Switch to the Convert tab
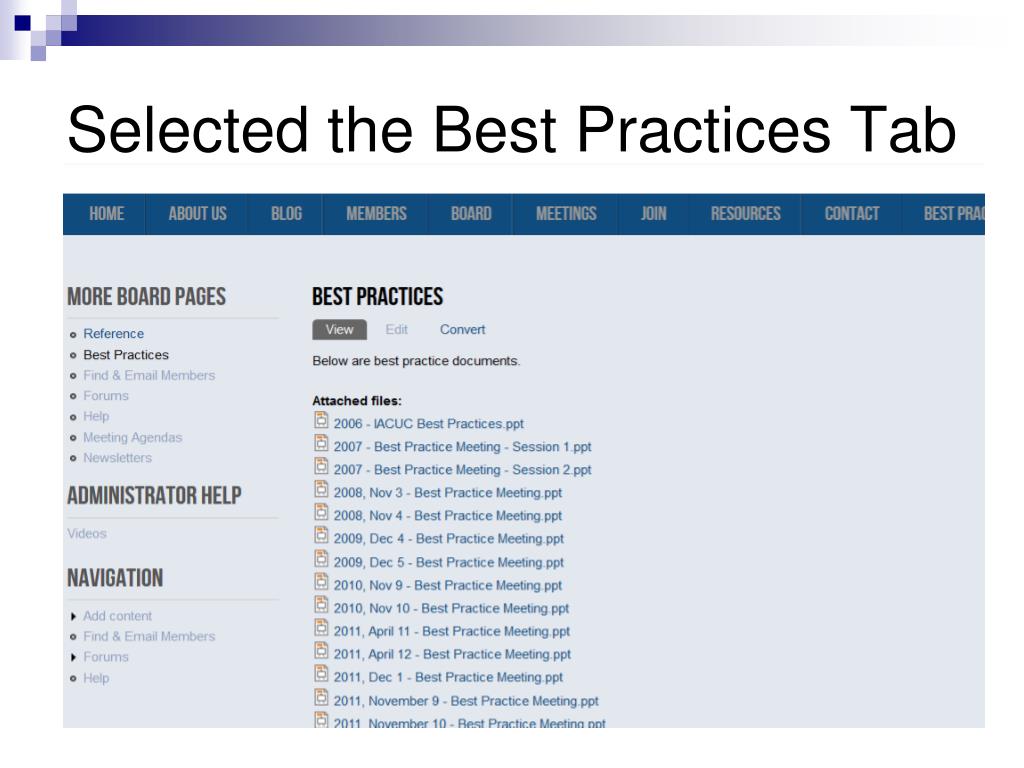 tap(462, 330)
